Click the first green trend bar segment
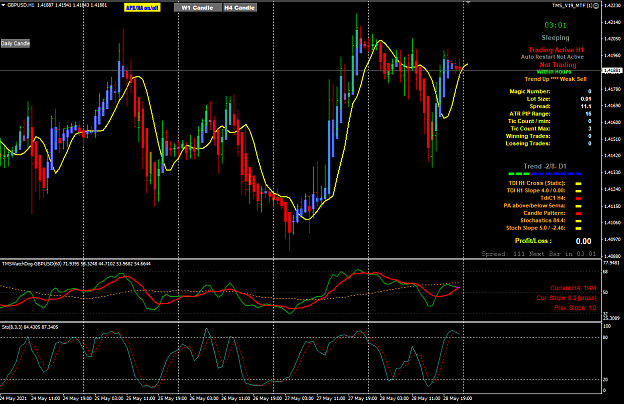Viewport: 625px width, 404px height. pyautogui.click(x=511, y=174)
